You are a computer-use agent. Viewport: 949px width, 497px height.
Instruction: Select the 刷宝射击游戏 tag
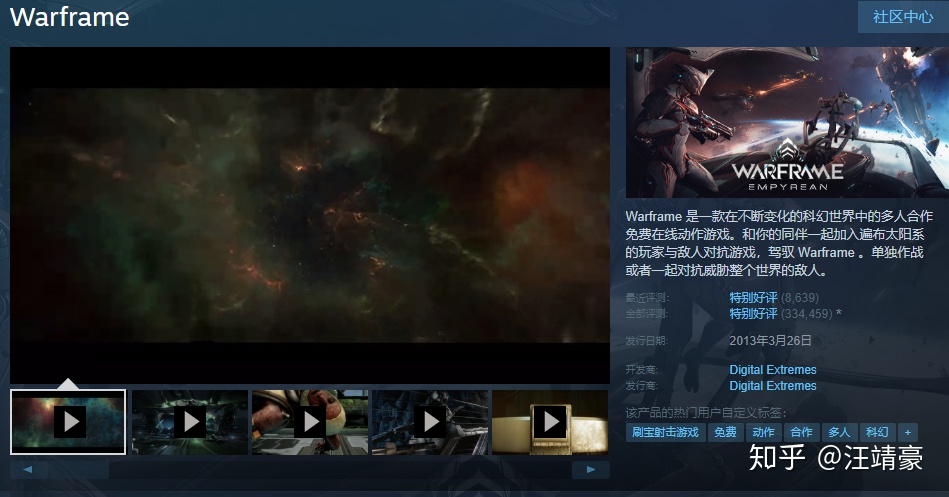[665, 432]
